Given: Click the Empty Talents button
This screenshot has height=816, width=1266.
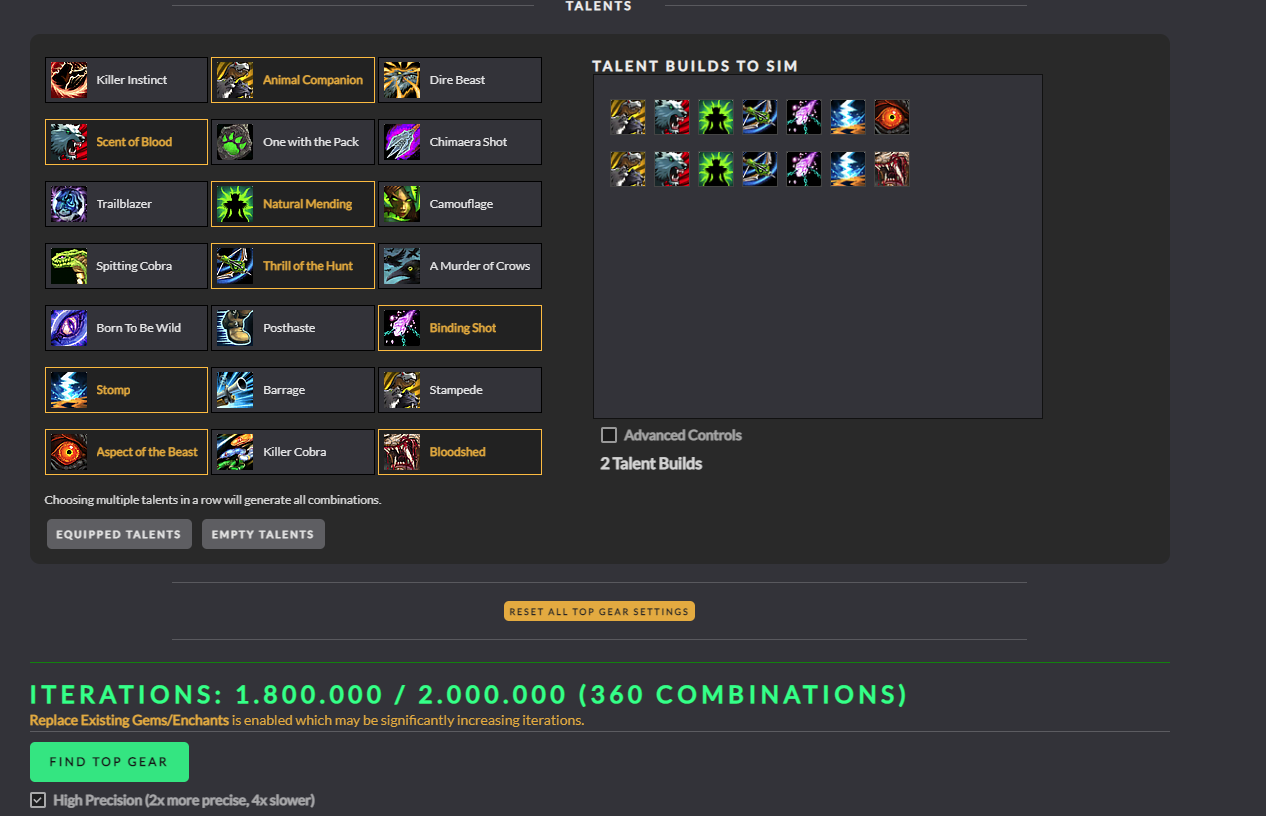Looking at the screenshot, I should click(263, 534).
